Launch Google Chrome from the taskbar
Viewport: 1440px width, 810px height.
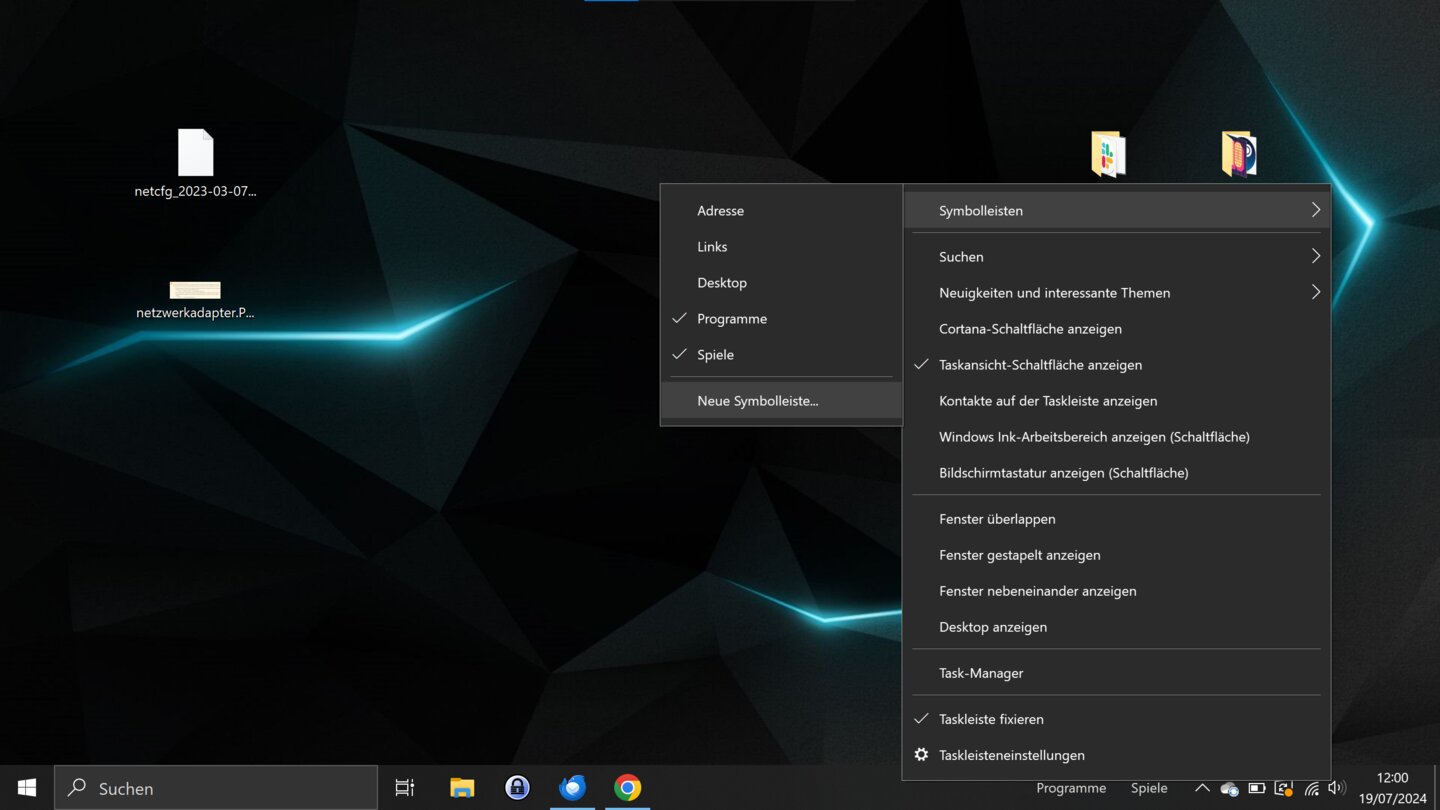[x=627, y=788]
